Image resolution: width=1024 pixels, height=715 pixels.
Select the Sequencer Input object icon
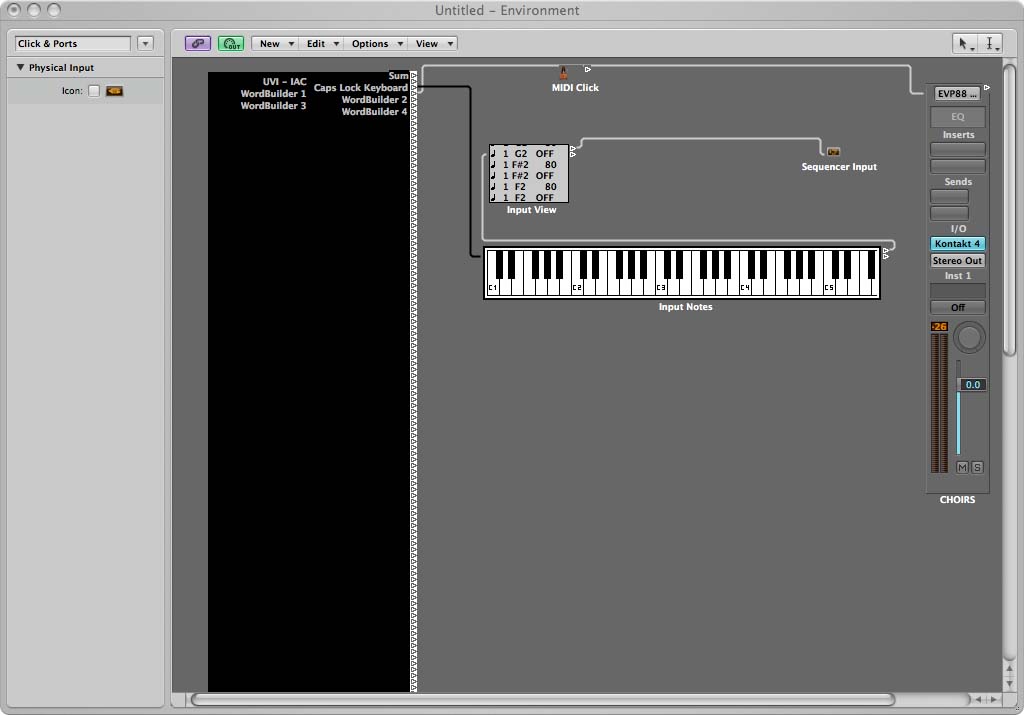tap(834, 152)
